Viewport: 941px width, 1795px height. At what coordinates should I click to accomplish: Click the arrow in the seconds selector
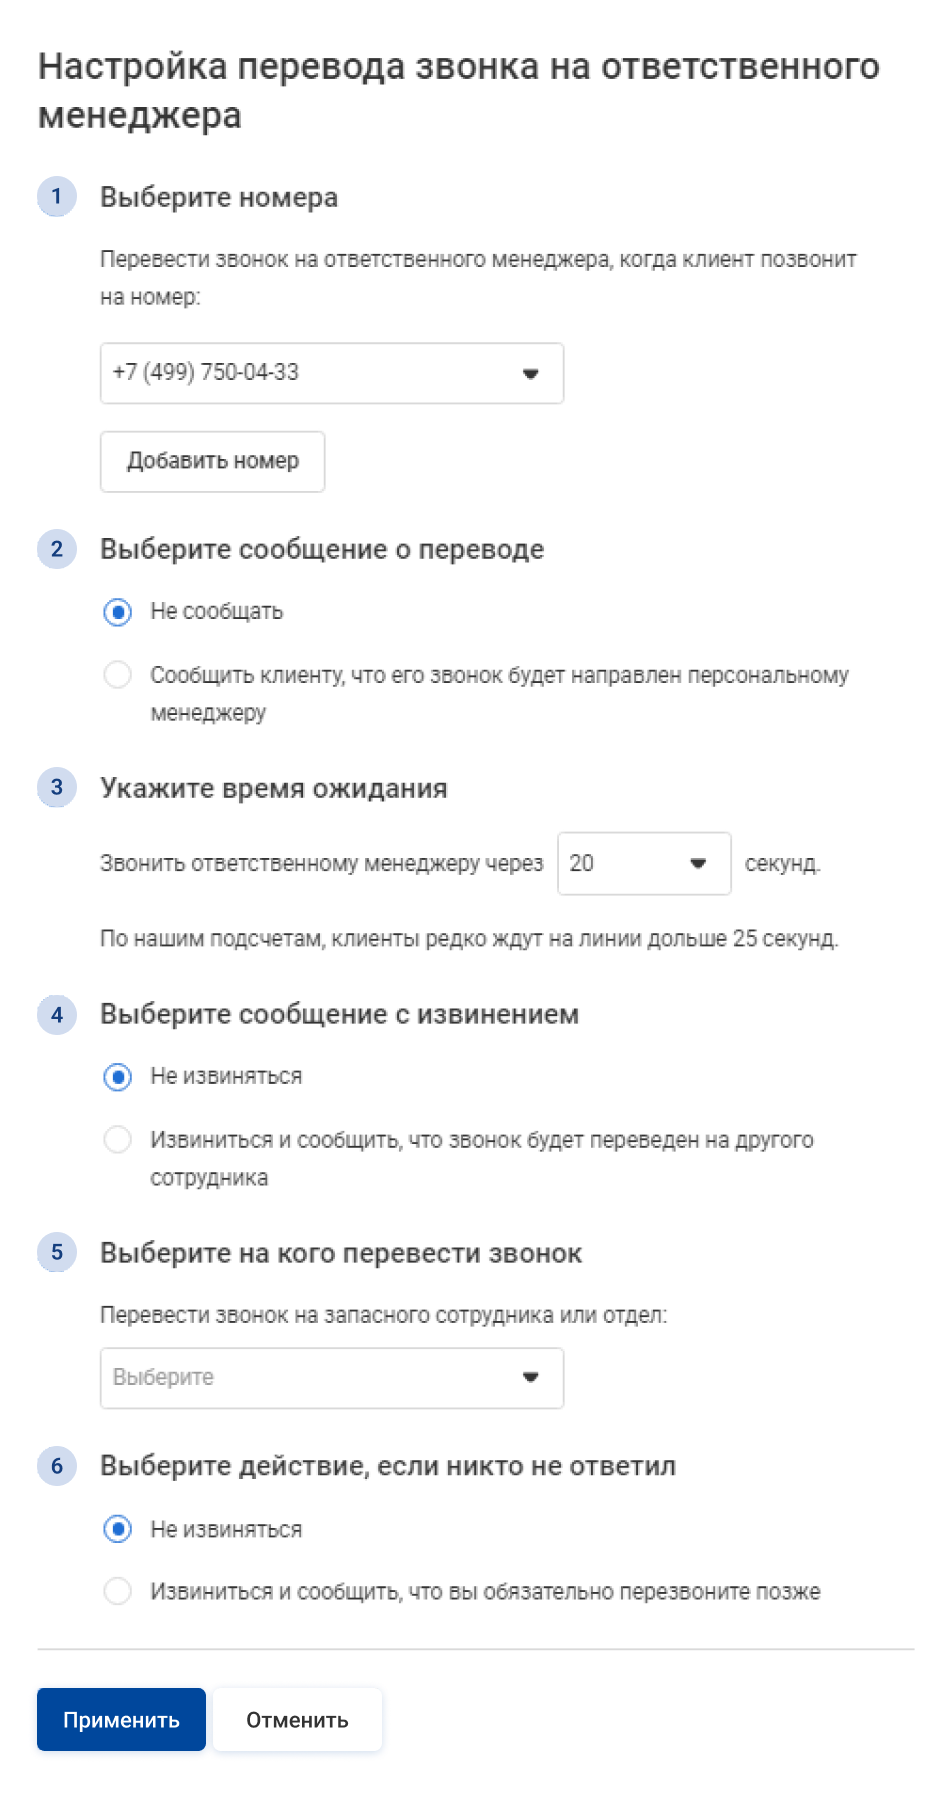699,864
